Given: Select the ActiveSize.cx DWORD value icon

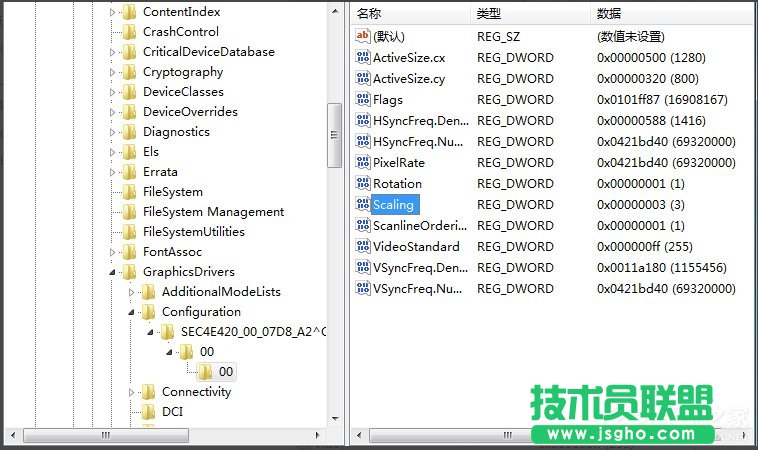Looking at the screenshot, I should point(363,58).
